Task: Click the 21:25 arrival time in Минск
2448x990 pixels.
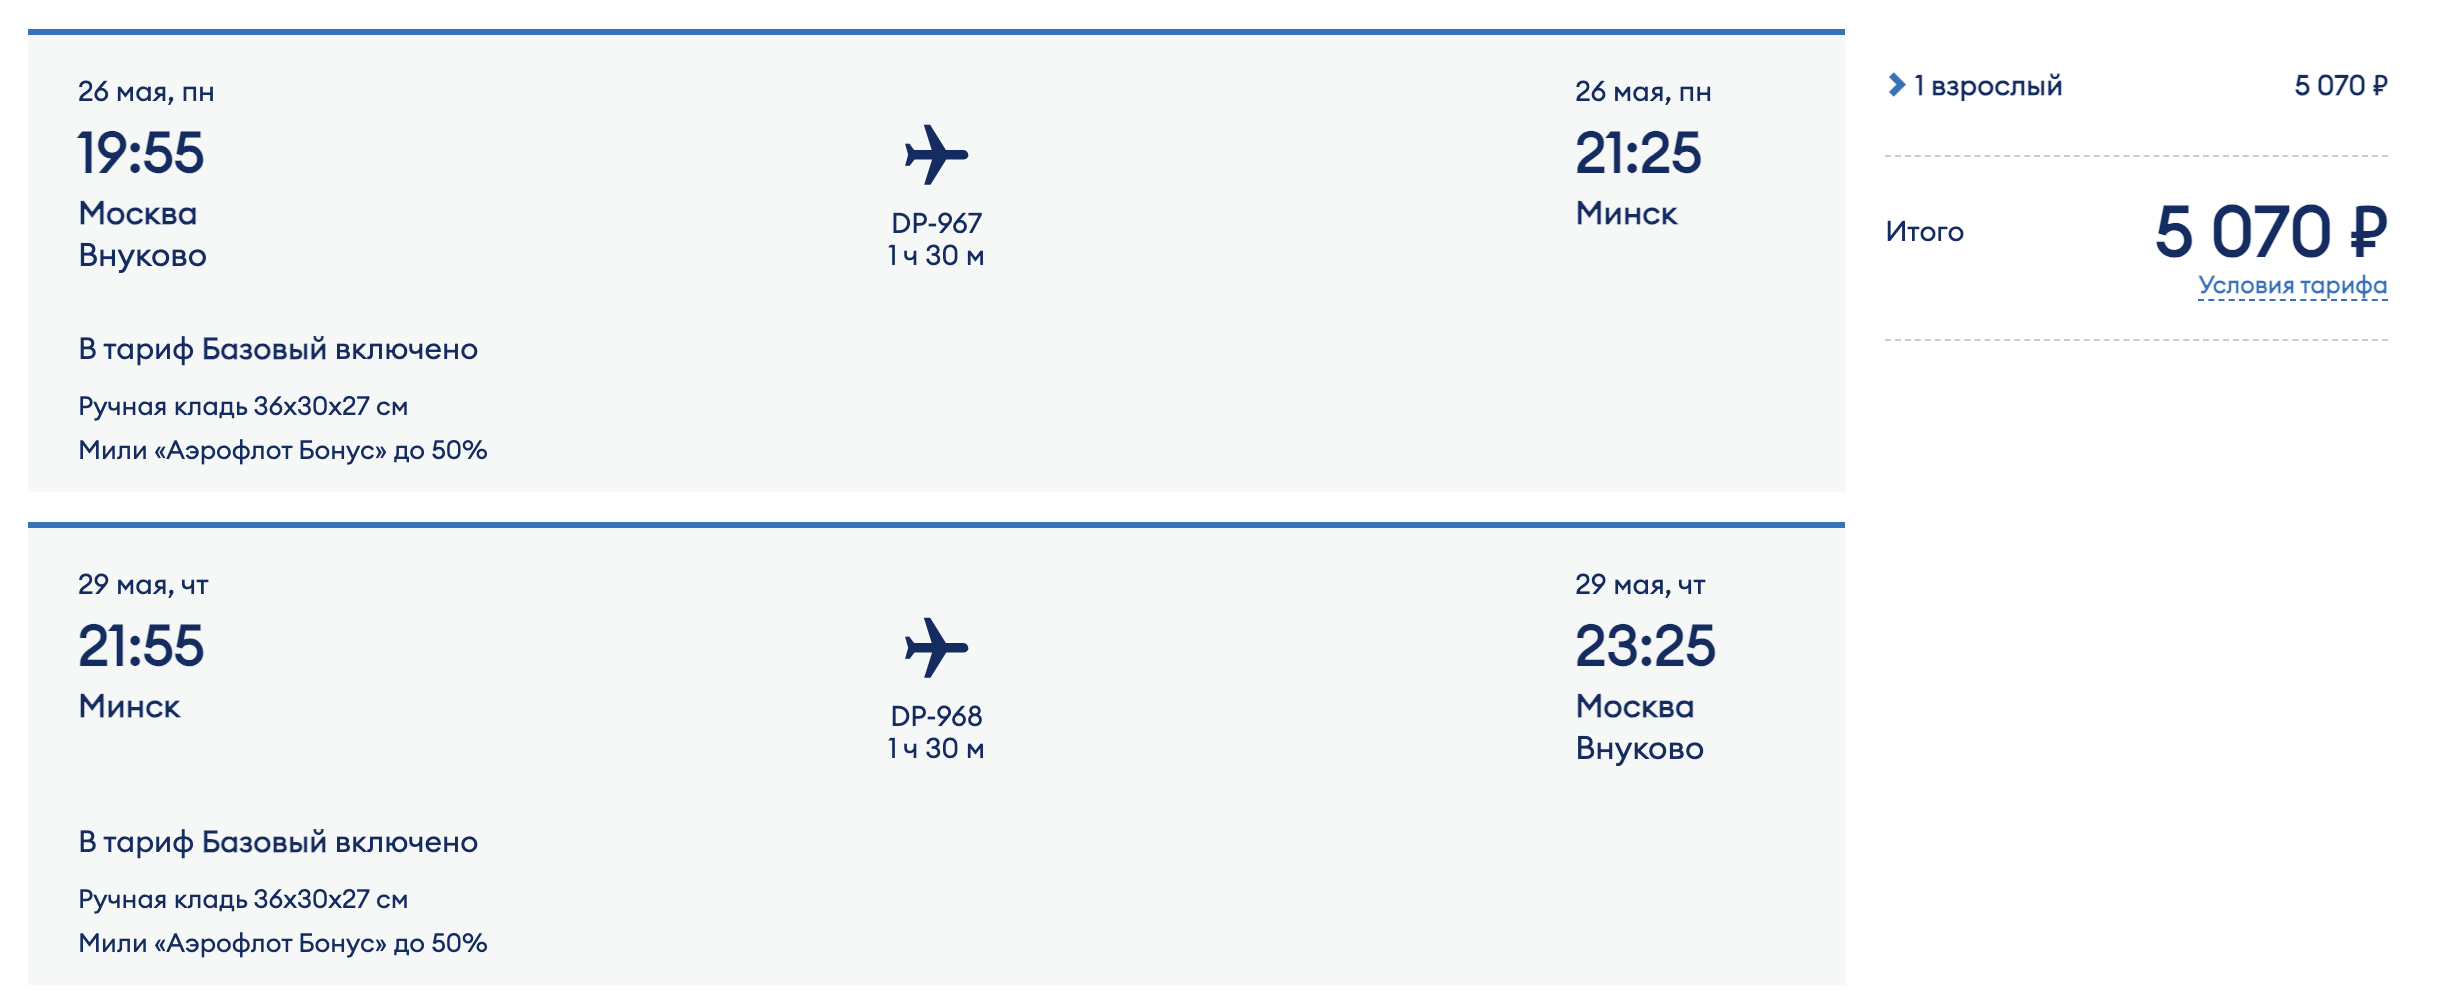Action: [1638, 153]
